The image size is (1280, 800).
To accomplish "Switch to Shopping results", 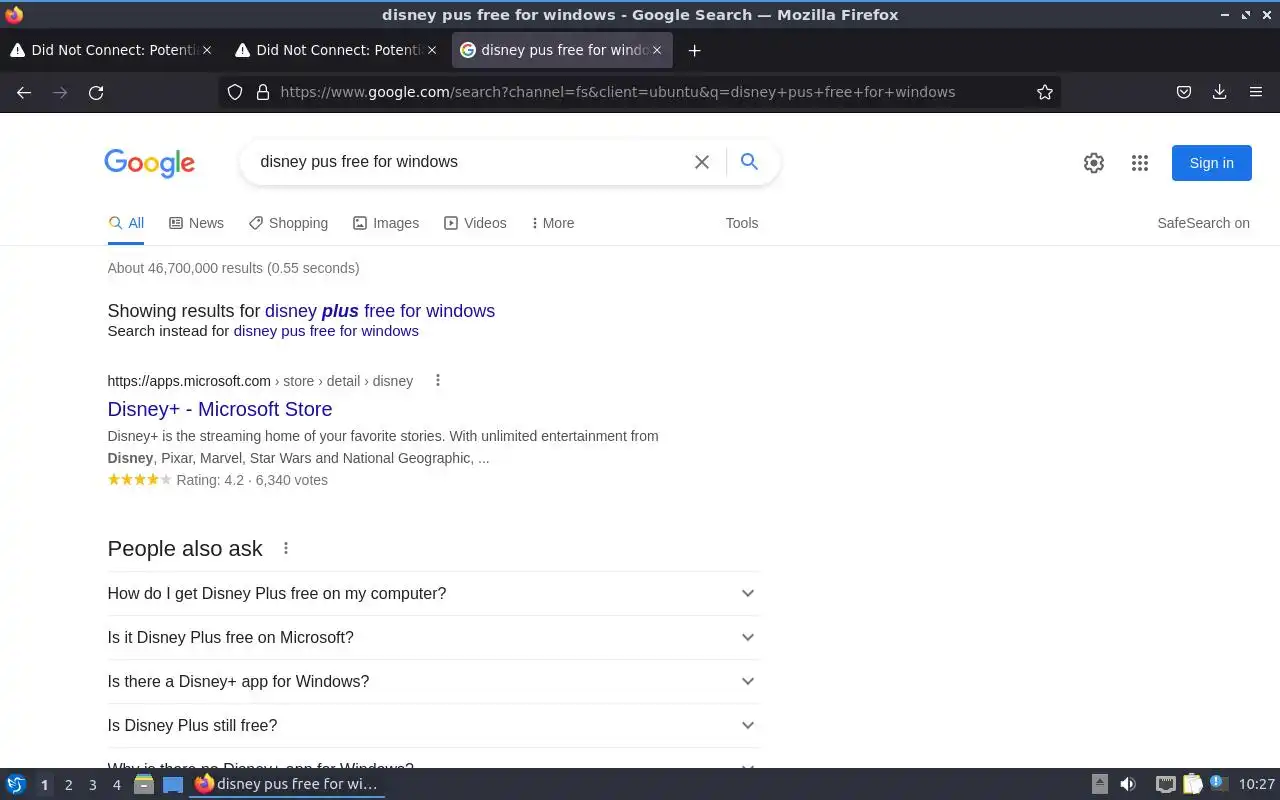I will (288, 223).
